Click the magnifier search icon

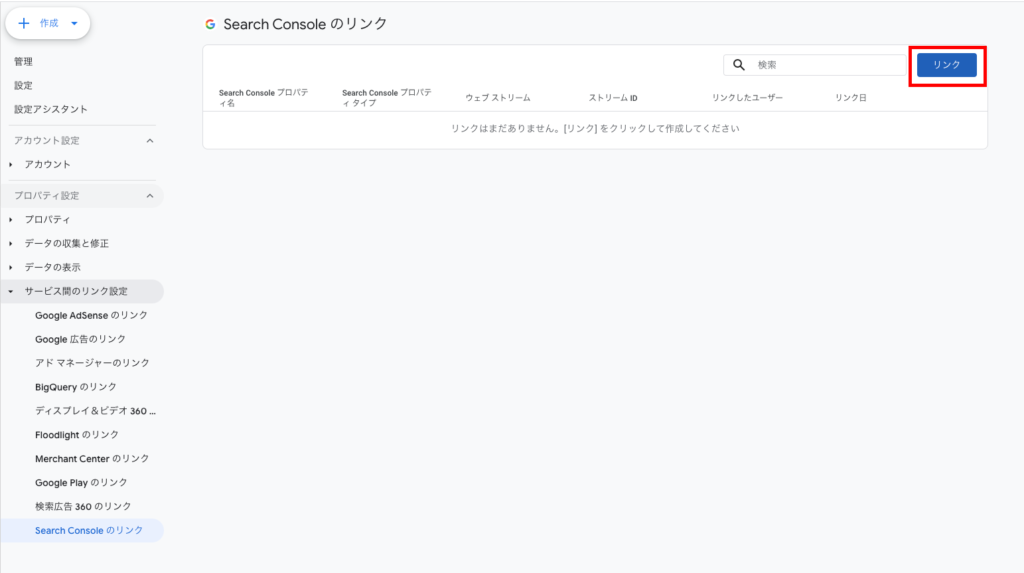[x=739, y=65]
